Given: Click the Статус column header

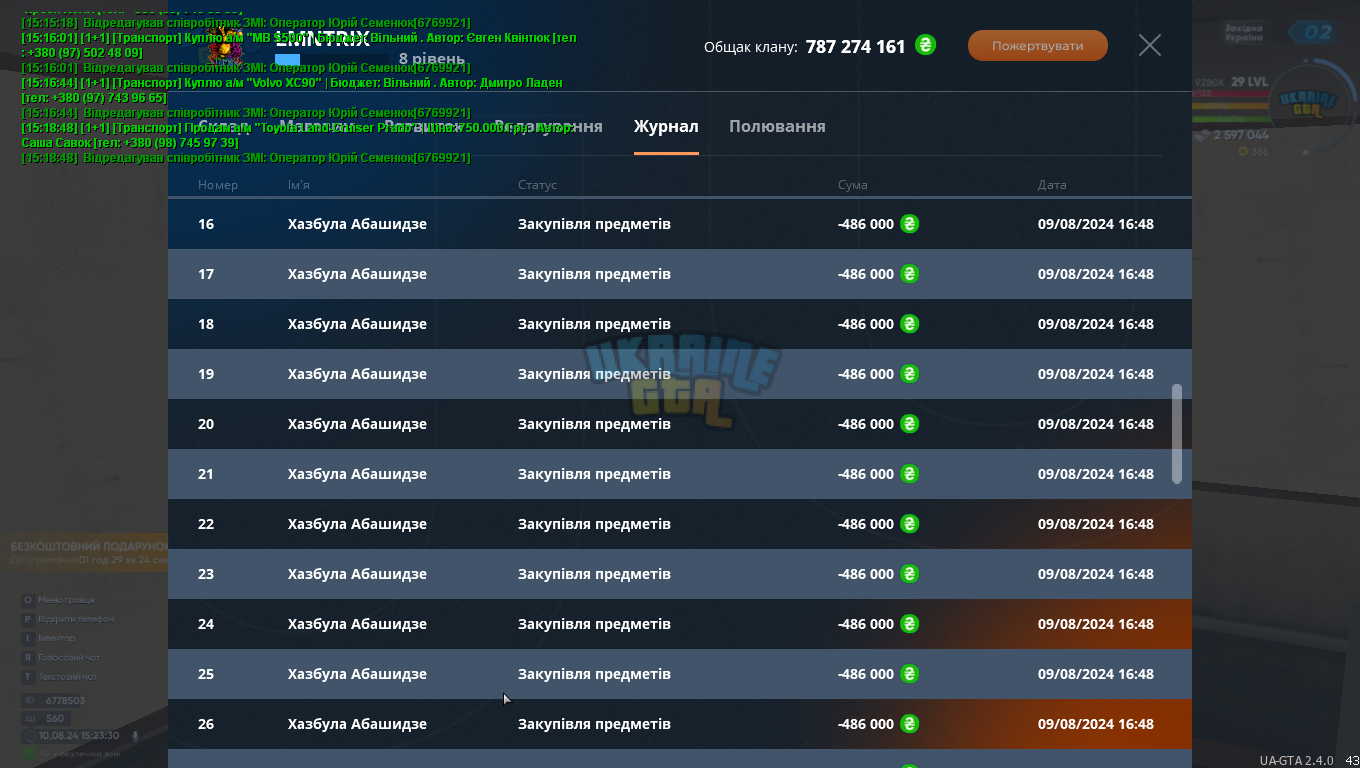Looking at the screenshot, I should pos(537,185).
